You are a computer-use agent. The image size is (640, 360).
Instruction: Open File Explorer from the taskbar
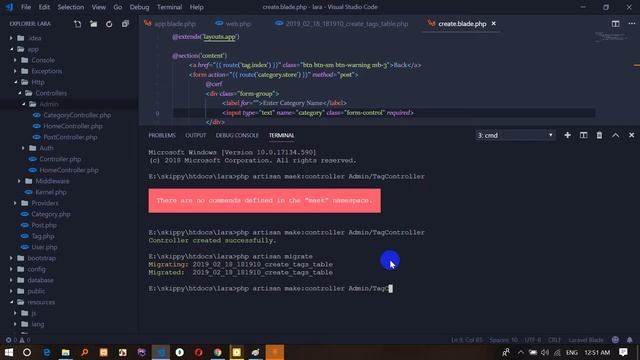pyautogui.click(x=65, y=352)
